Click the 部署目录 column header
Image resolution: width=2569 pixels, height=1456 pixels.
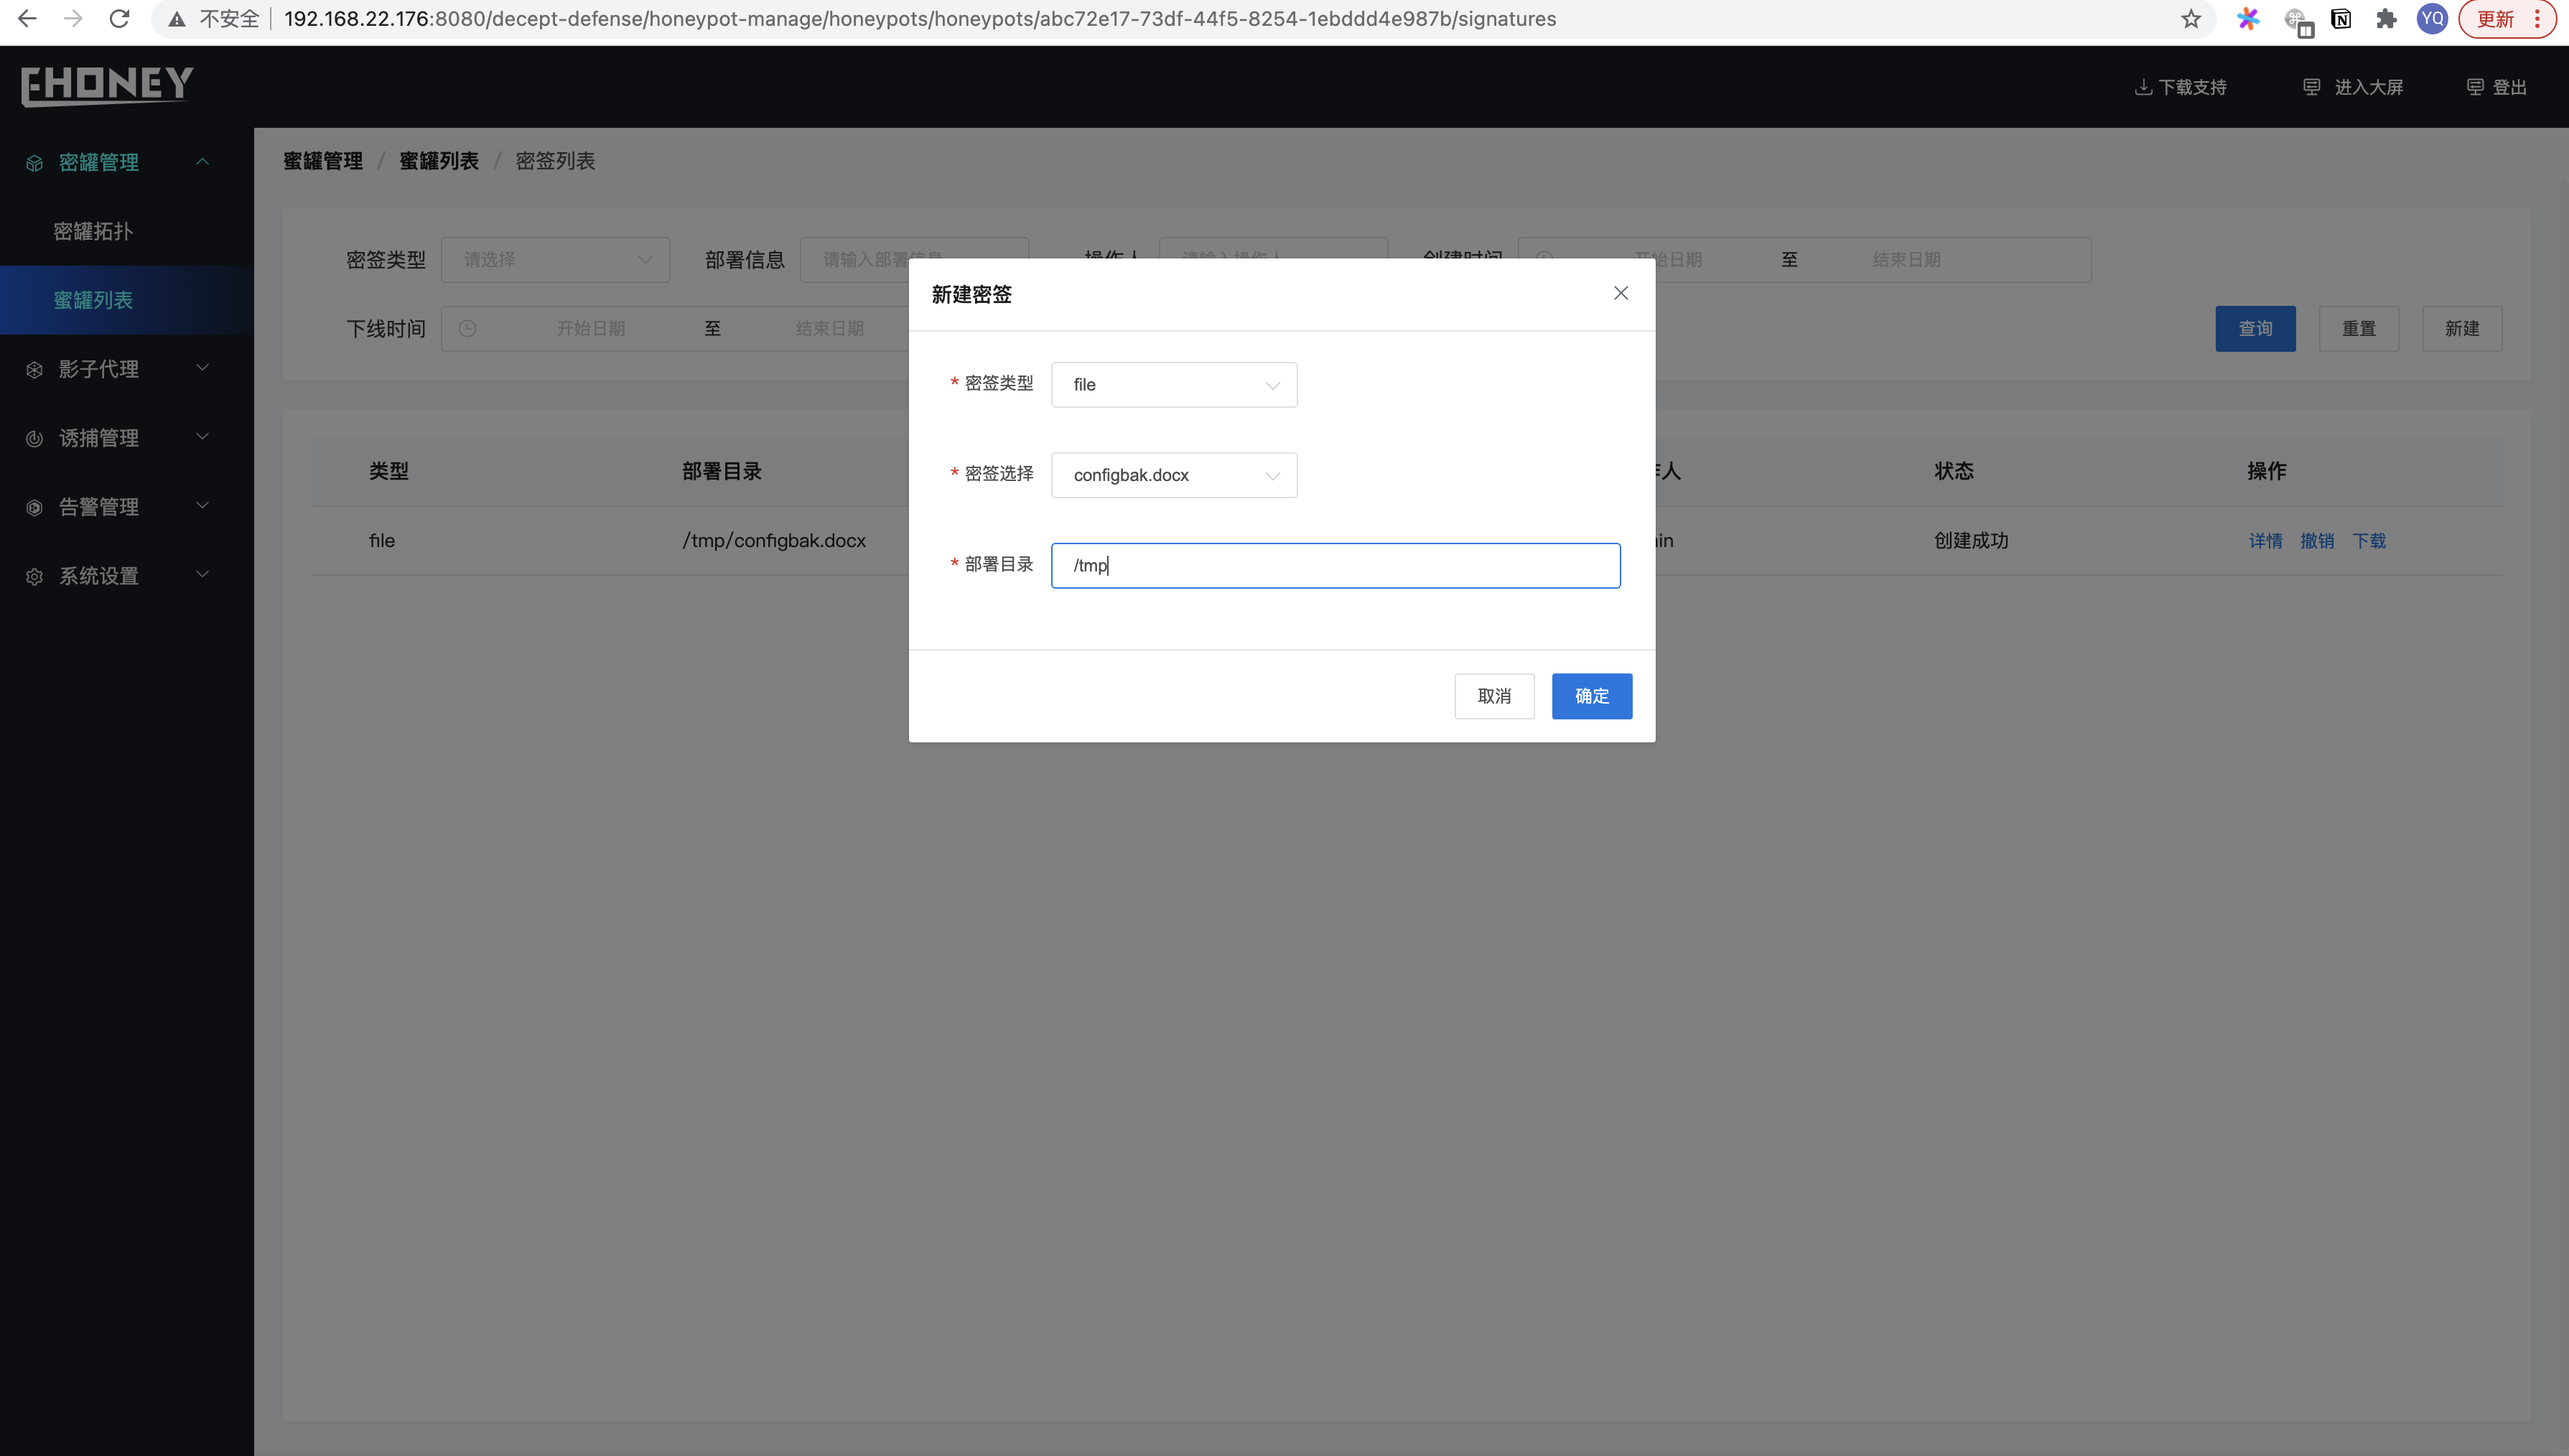(x=722, y=471)
